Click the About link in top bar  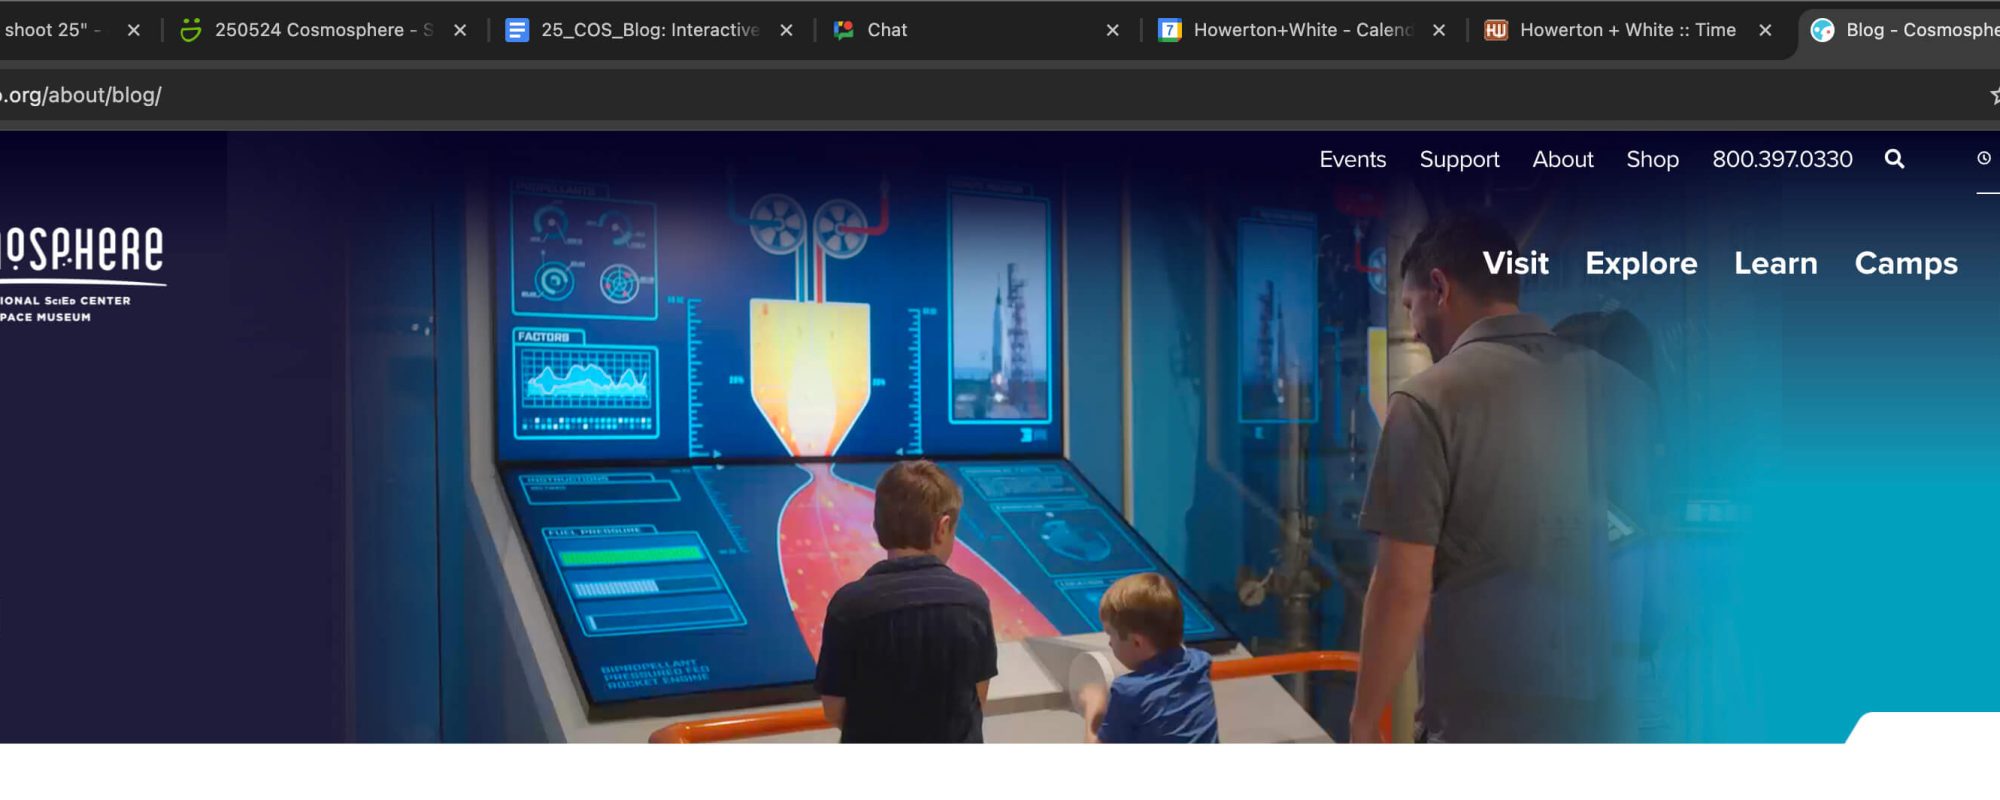(1563, 159)
